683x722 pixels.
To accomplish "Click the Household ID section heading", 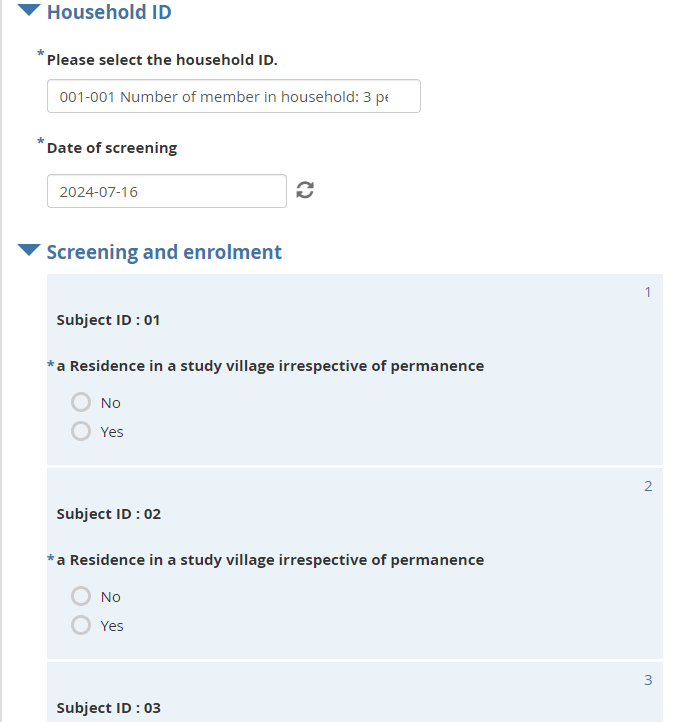I will pos(109,12).
